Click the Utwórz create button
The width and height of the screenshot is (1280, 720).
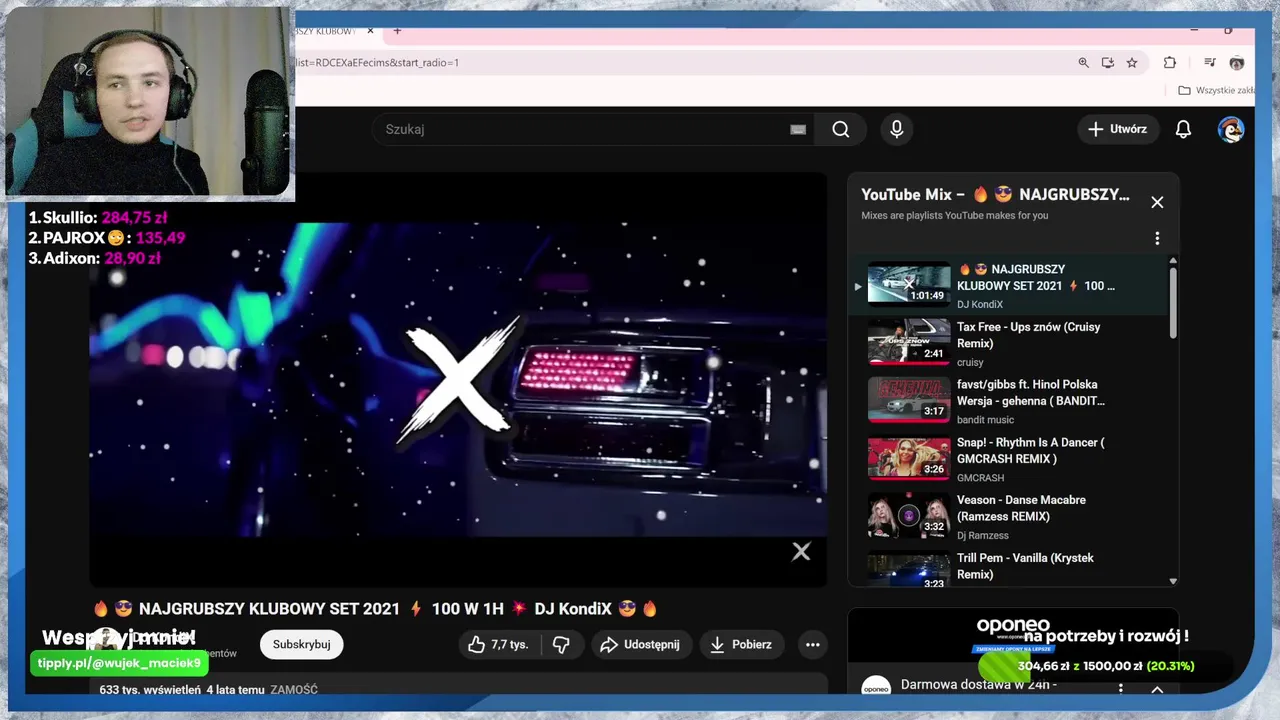1118,129
